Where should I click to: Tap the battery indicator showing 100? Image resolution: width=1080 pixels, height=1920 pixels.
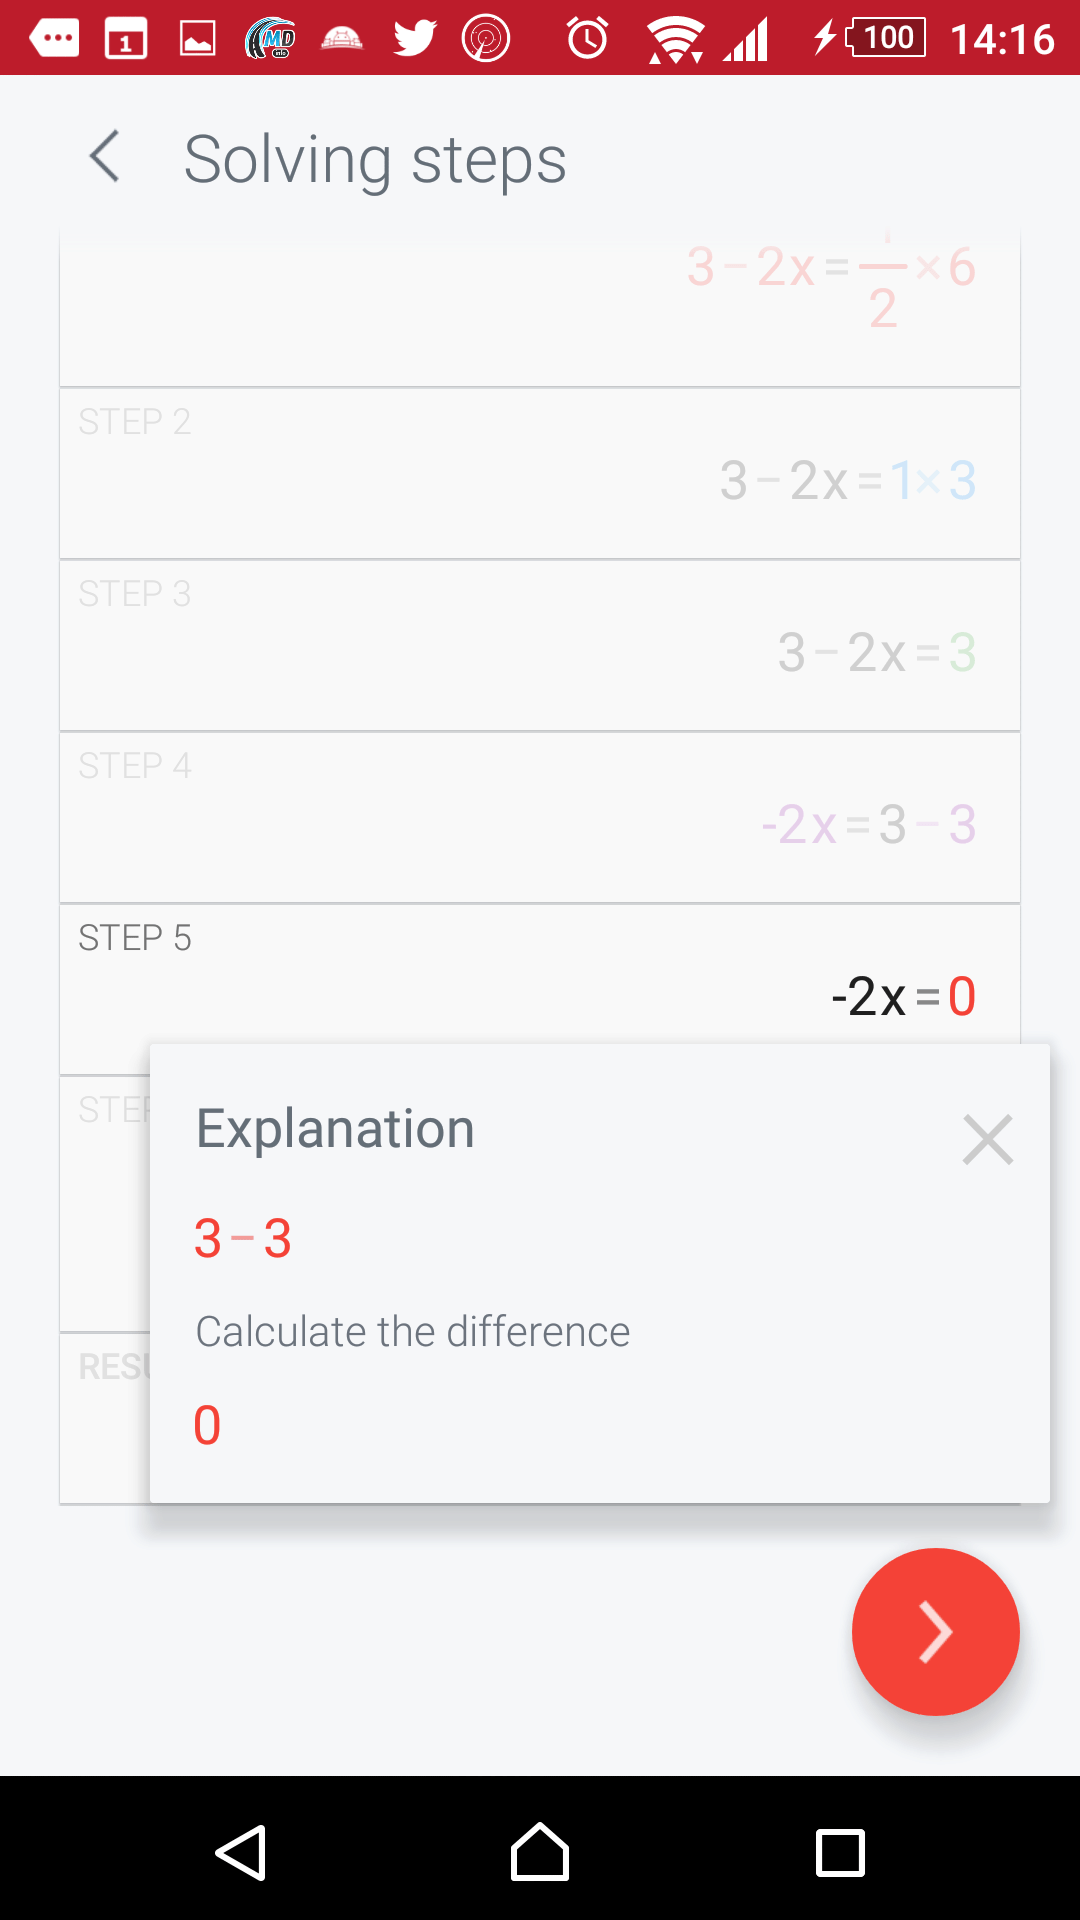point(885,38)
